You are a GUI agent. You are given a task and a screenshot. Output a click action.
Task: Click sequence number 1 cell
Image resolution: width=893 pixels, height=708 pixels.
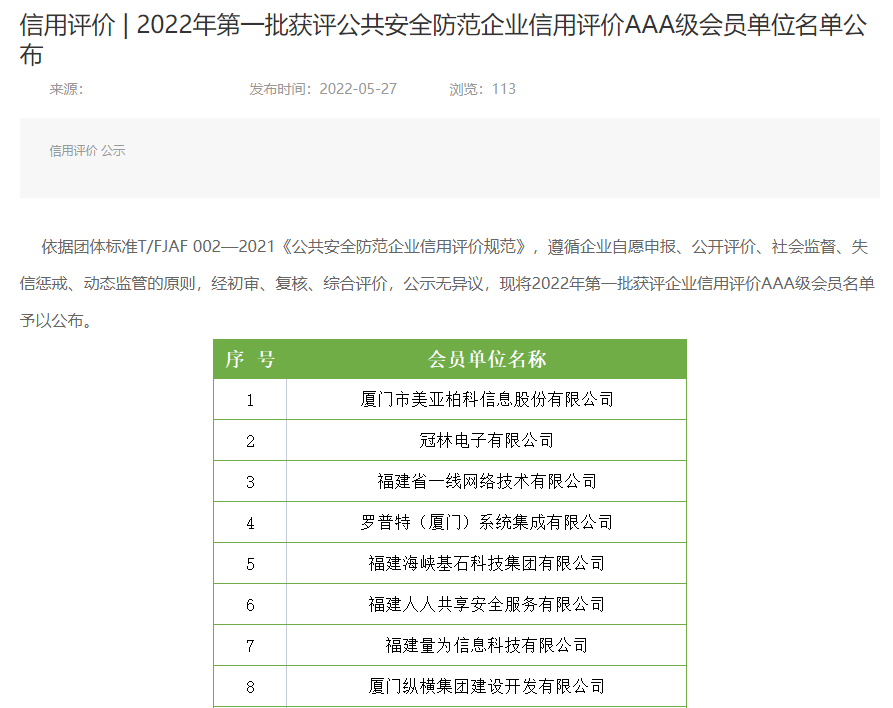(250, 399)
